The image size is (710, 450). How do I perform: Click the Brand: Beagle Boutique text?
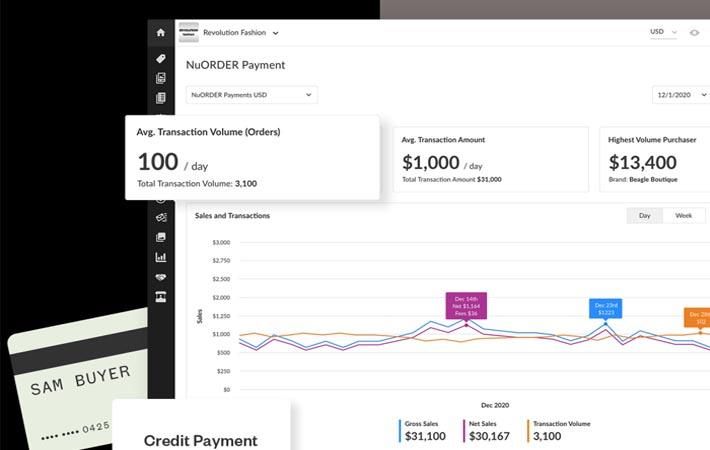[x=643, y=179]
